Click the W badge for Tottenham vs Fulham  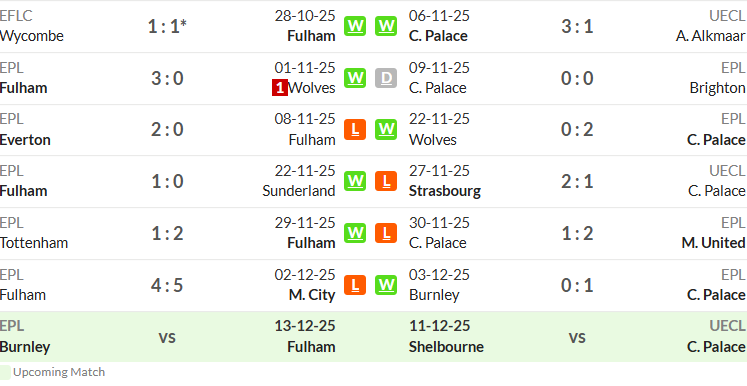(x=355, y=233)
